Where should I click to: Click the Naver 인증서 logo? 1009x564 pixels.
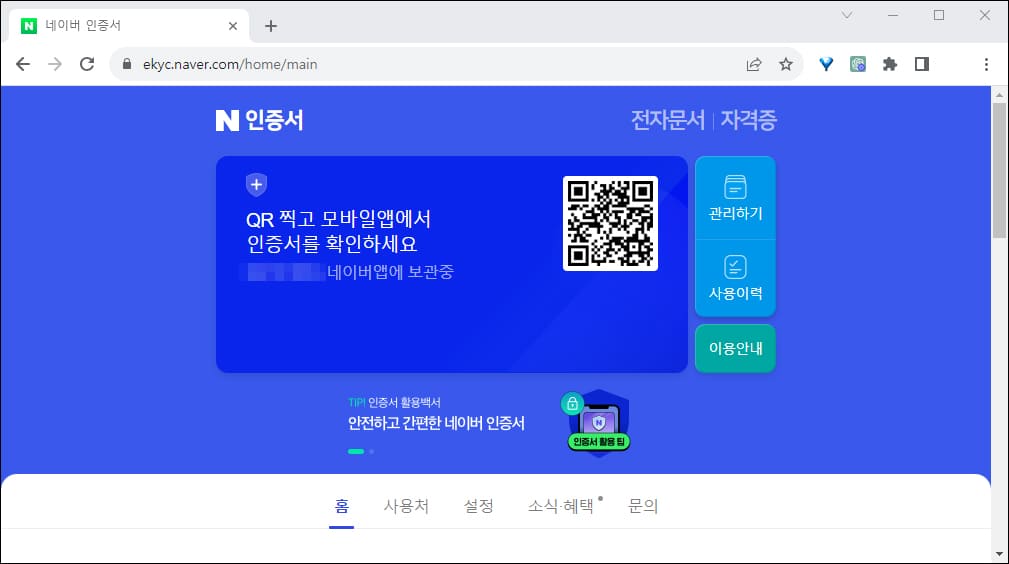pos(259,120)
